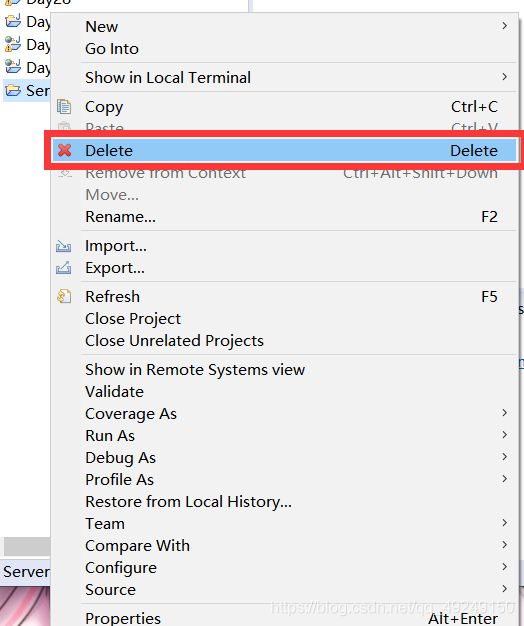Click the Import icon
The image size is (524, 626).
point(64,246)
